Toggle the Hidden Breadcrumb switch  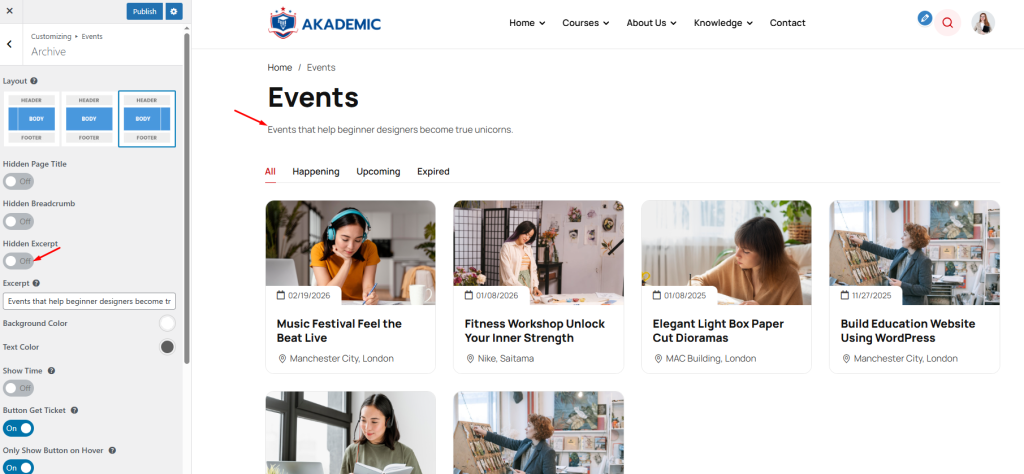pos(18,221)
